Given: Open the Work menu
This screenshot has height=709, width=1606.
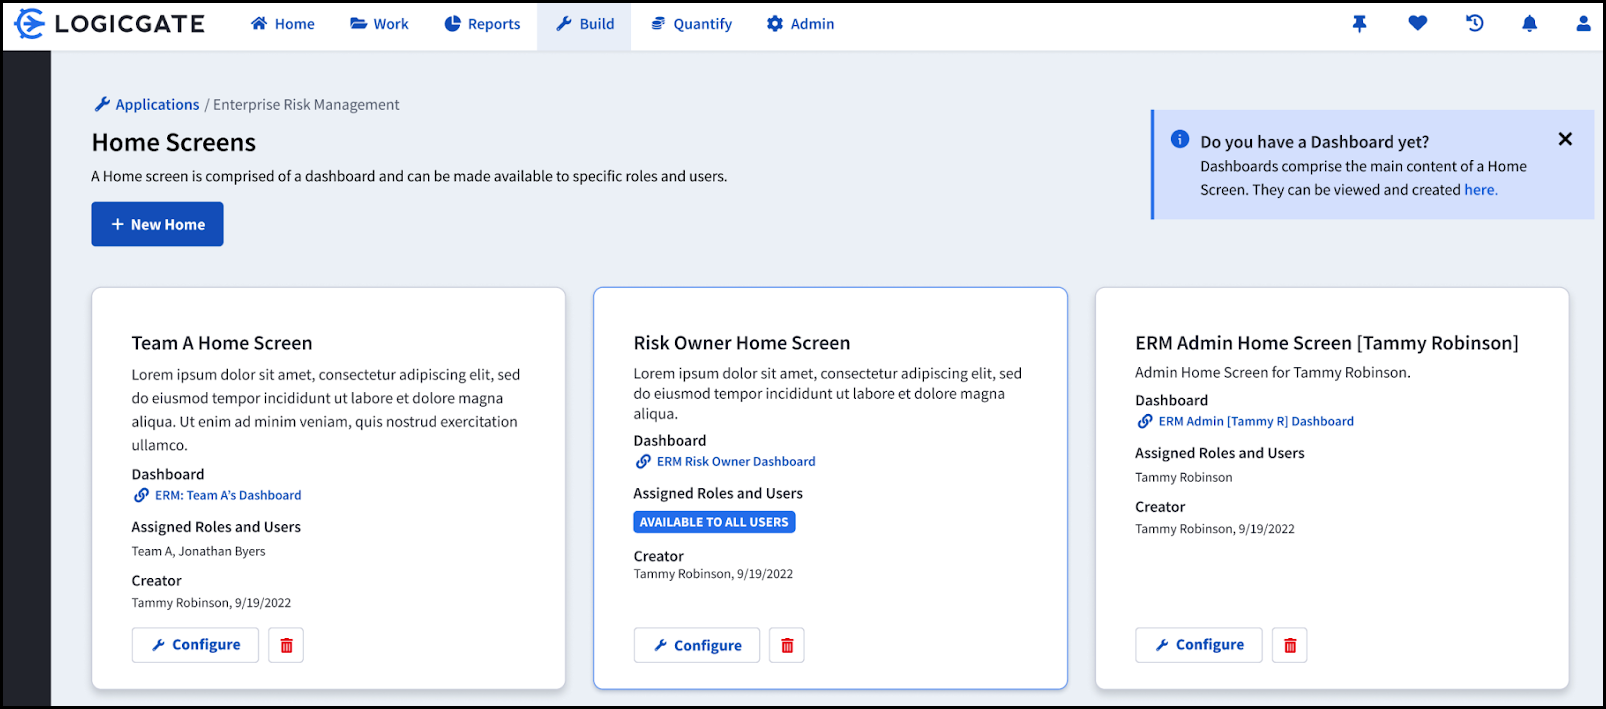Looking at the screenshot, I should pyautogui.click(x=379, y=24).
